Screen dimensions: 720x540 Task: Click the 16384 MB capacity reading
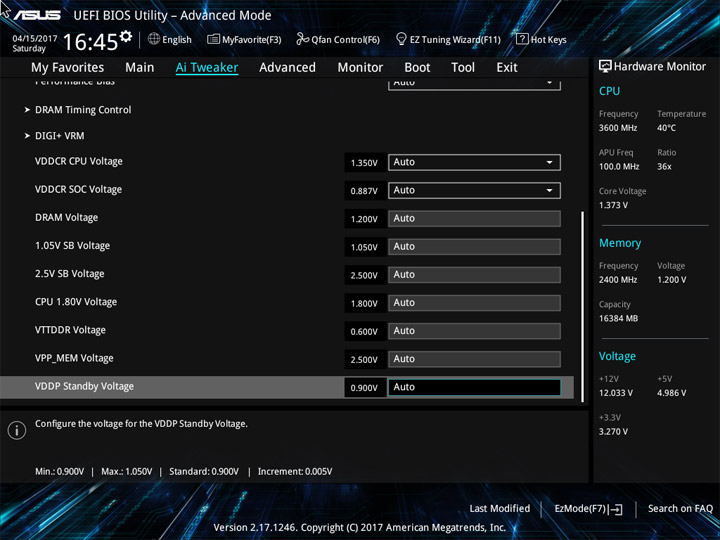[x=619, y=319]
